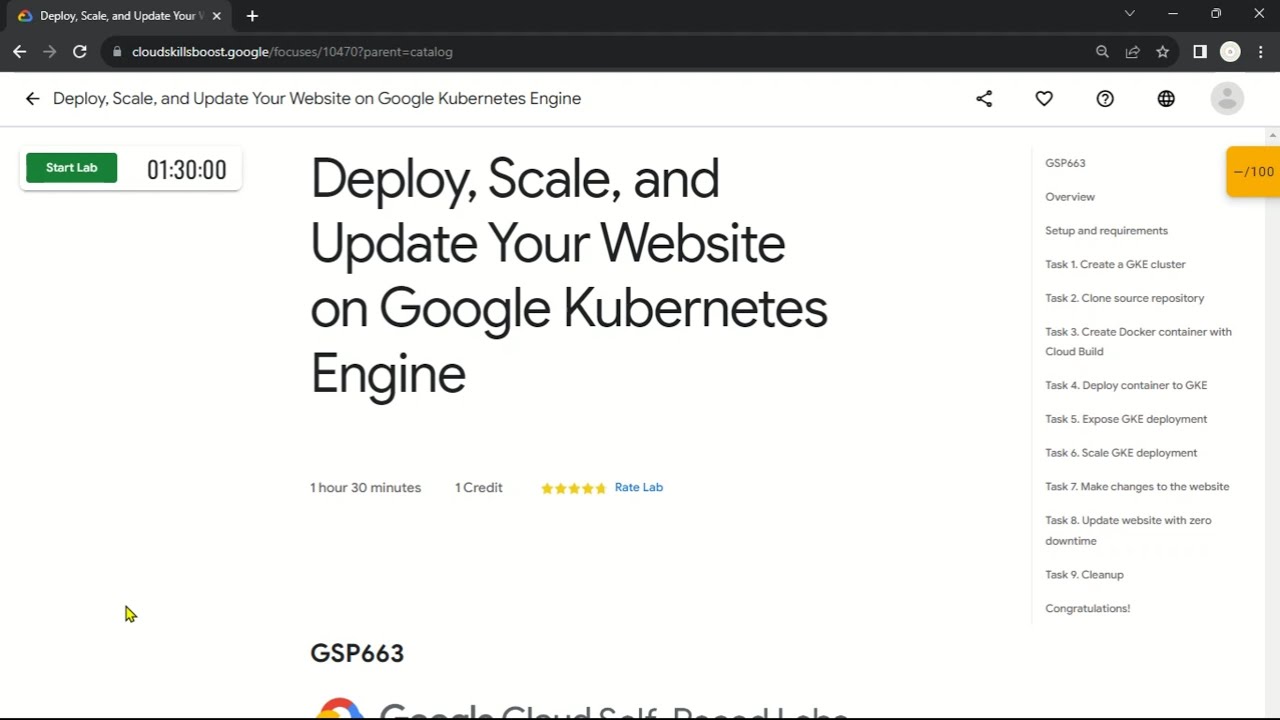Image resolution: width=1280 pixels, height=720 pixels.
Task: Reload the page with the refresh icon
Action: 80,52
